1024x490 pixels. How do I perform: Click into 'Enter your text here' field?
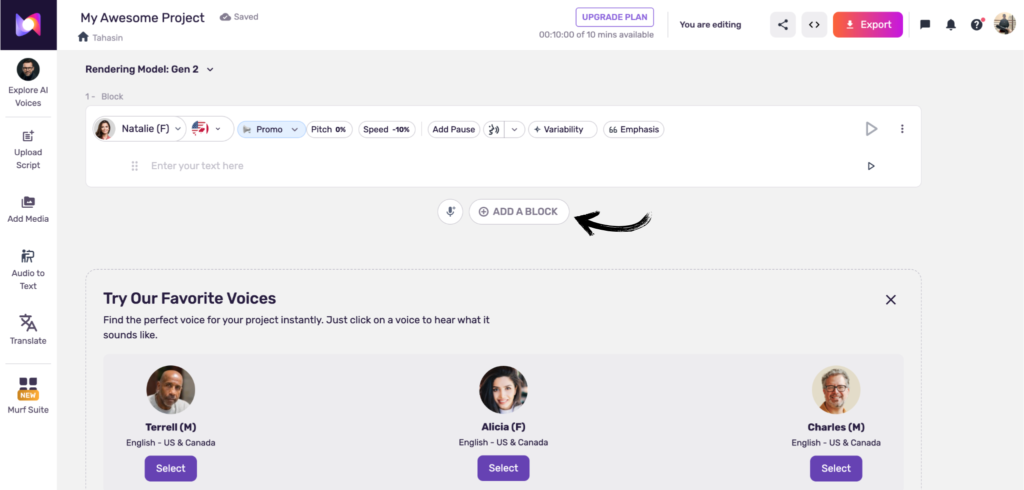pos(503,166)
